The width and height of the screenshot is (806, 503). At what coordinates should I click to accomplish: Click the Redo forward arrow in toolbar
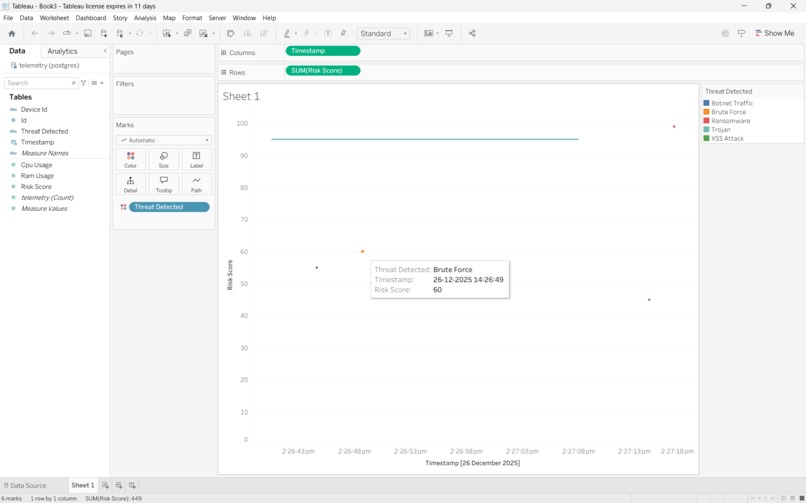click(51, 33)
